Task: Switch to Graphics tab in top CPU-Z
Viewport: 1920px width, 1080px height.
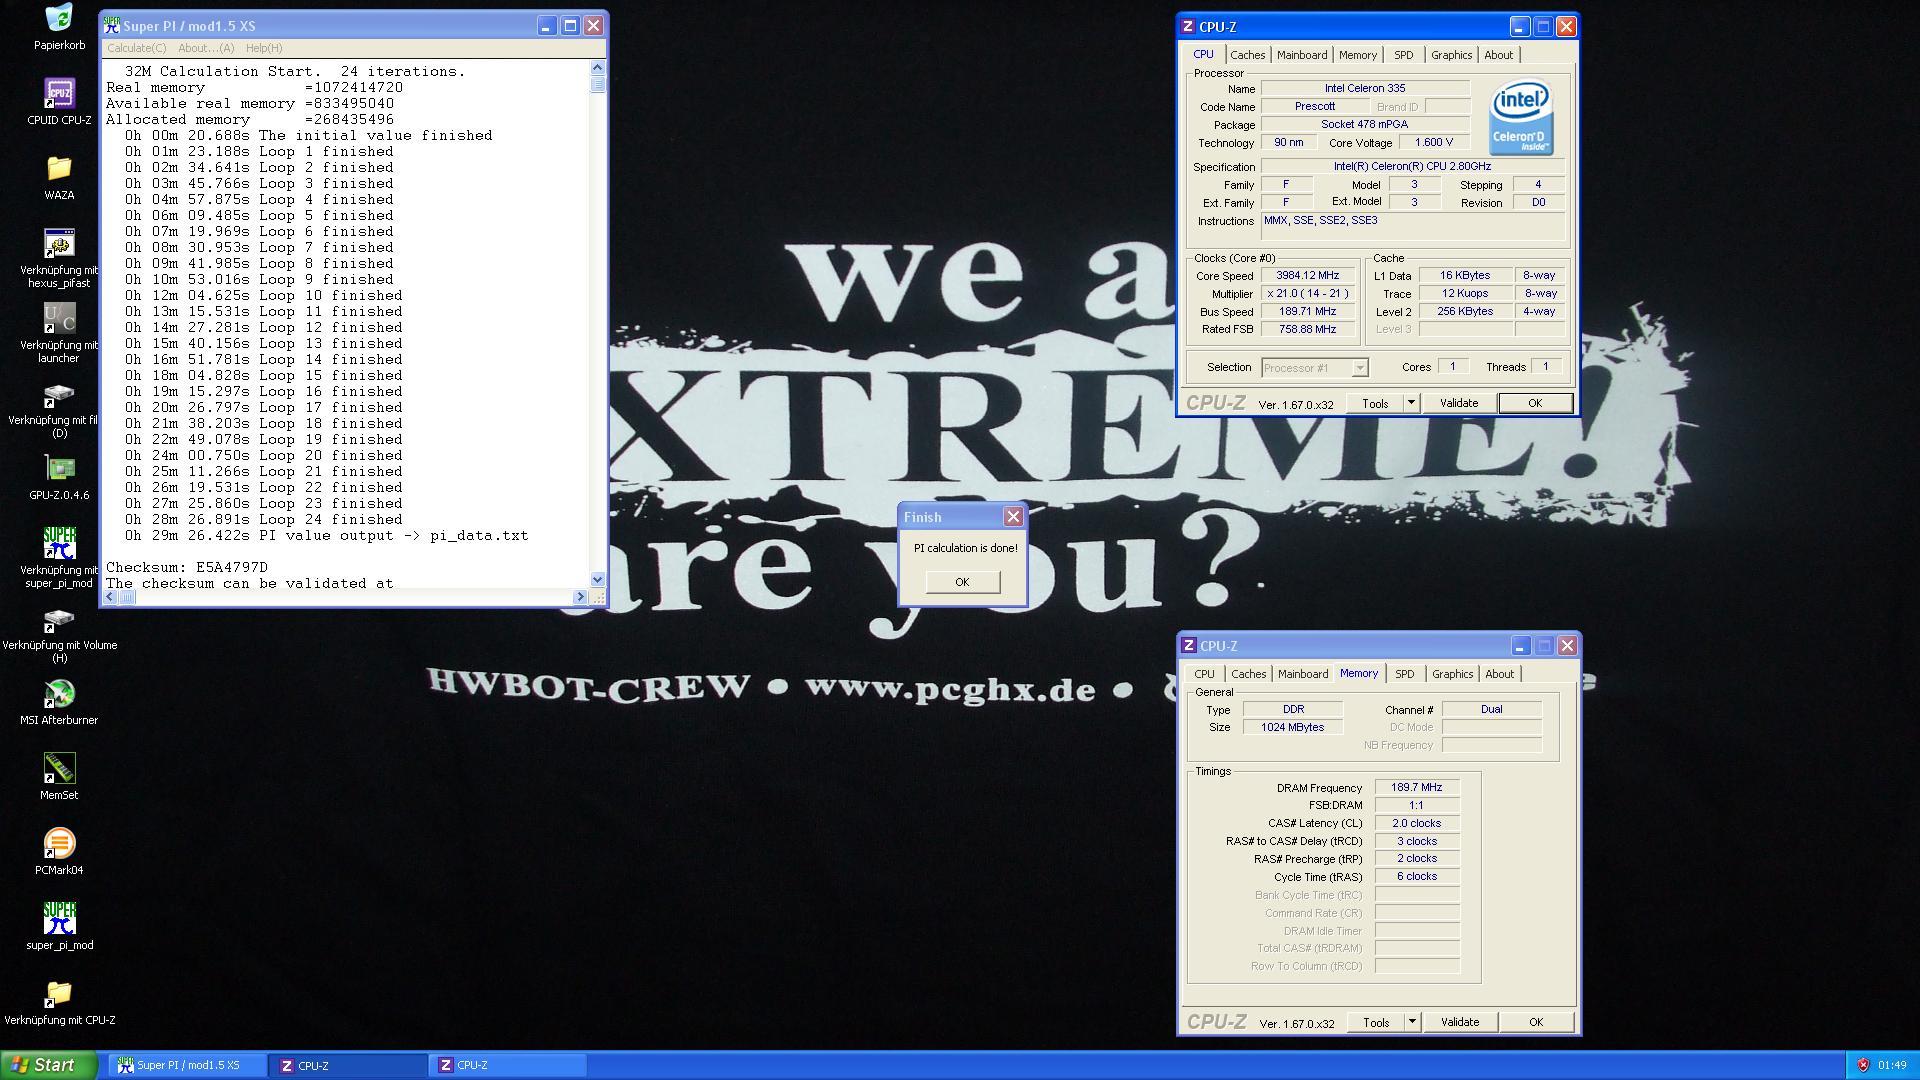Action: pyautogui.click(x=1451, y=55)
